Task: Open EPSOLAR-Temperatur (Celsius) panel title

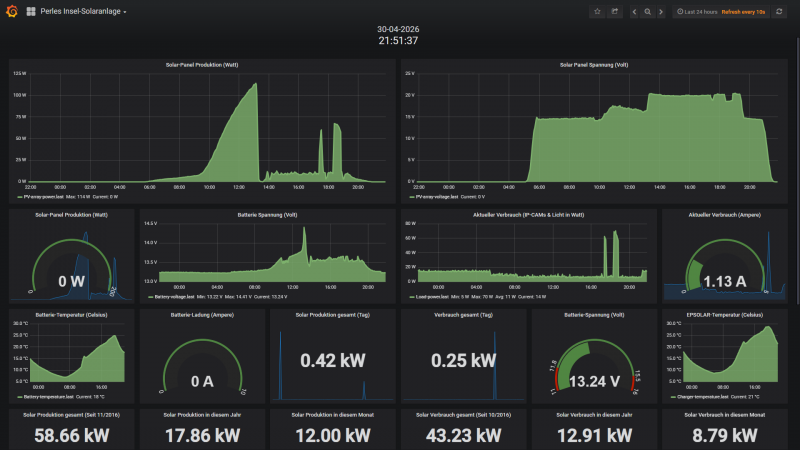Action: point(724,315)
